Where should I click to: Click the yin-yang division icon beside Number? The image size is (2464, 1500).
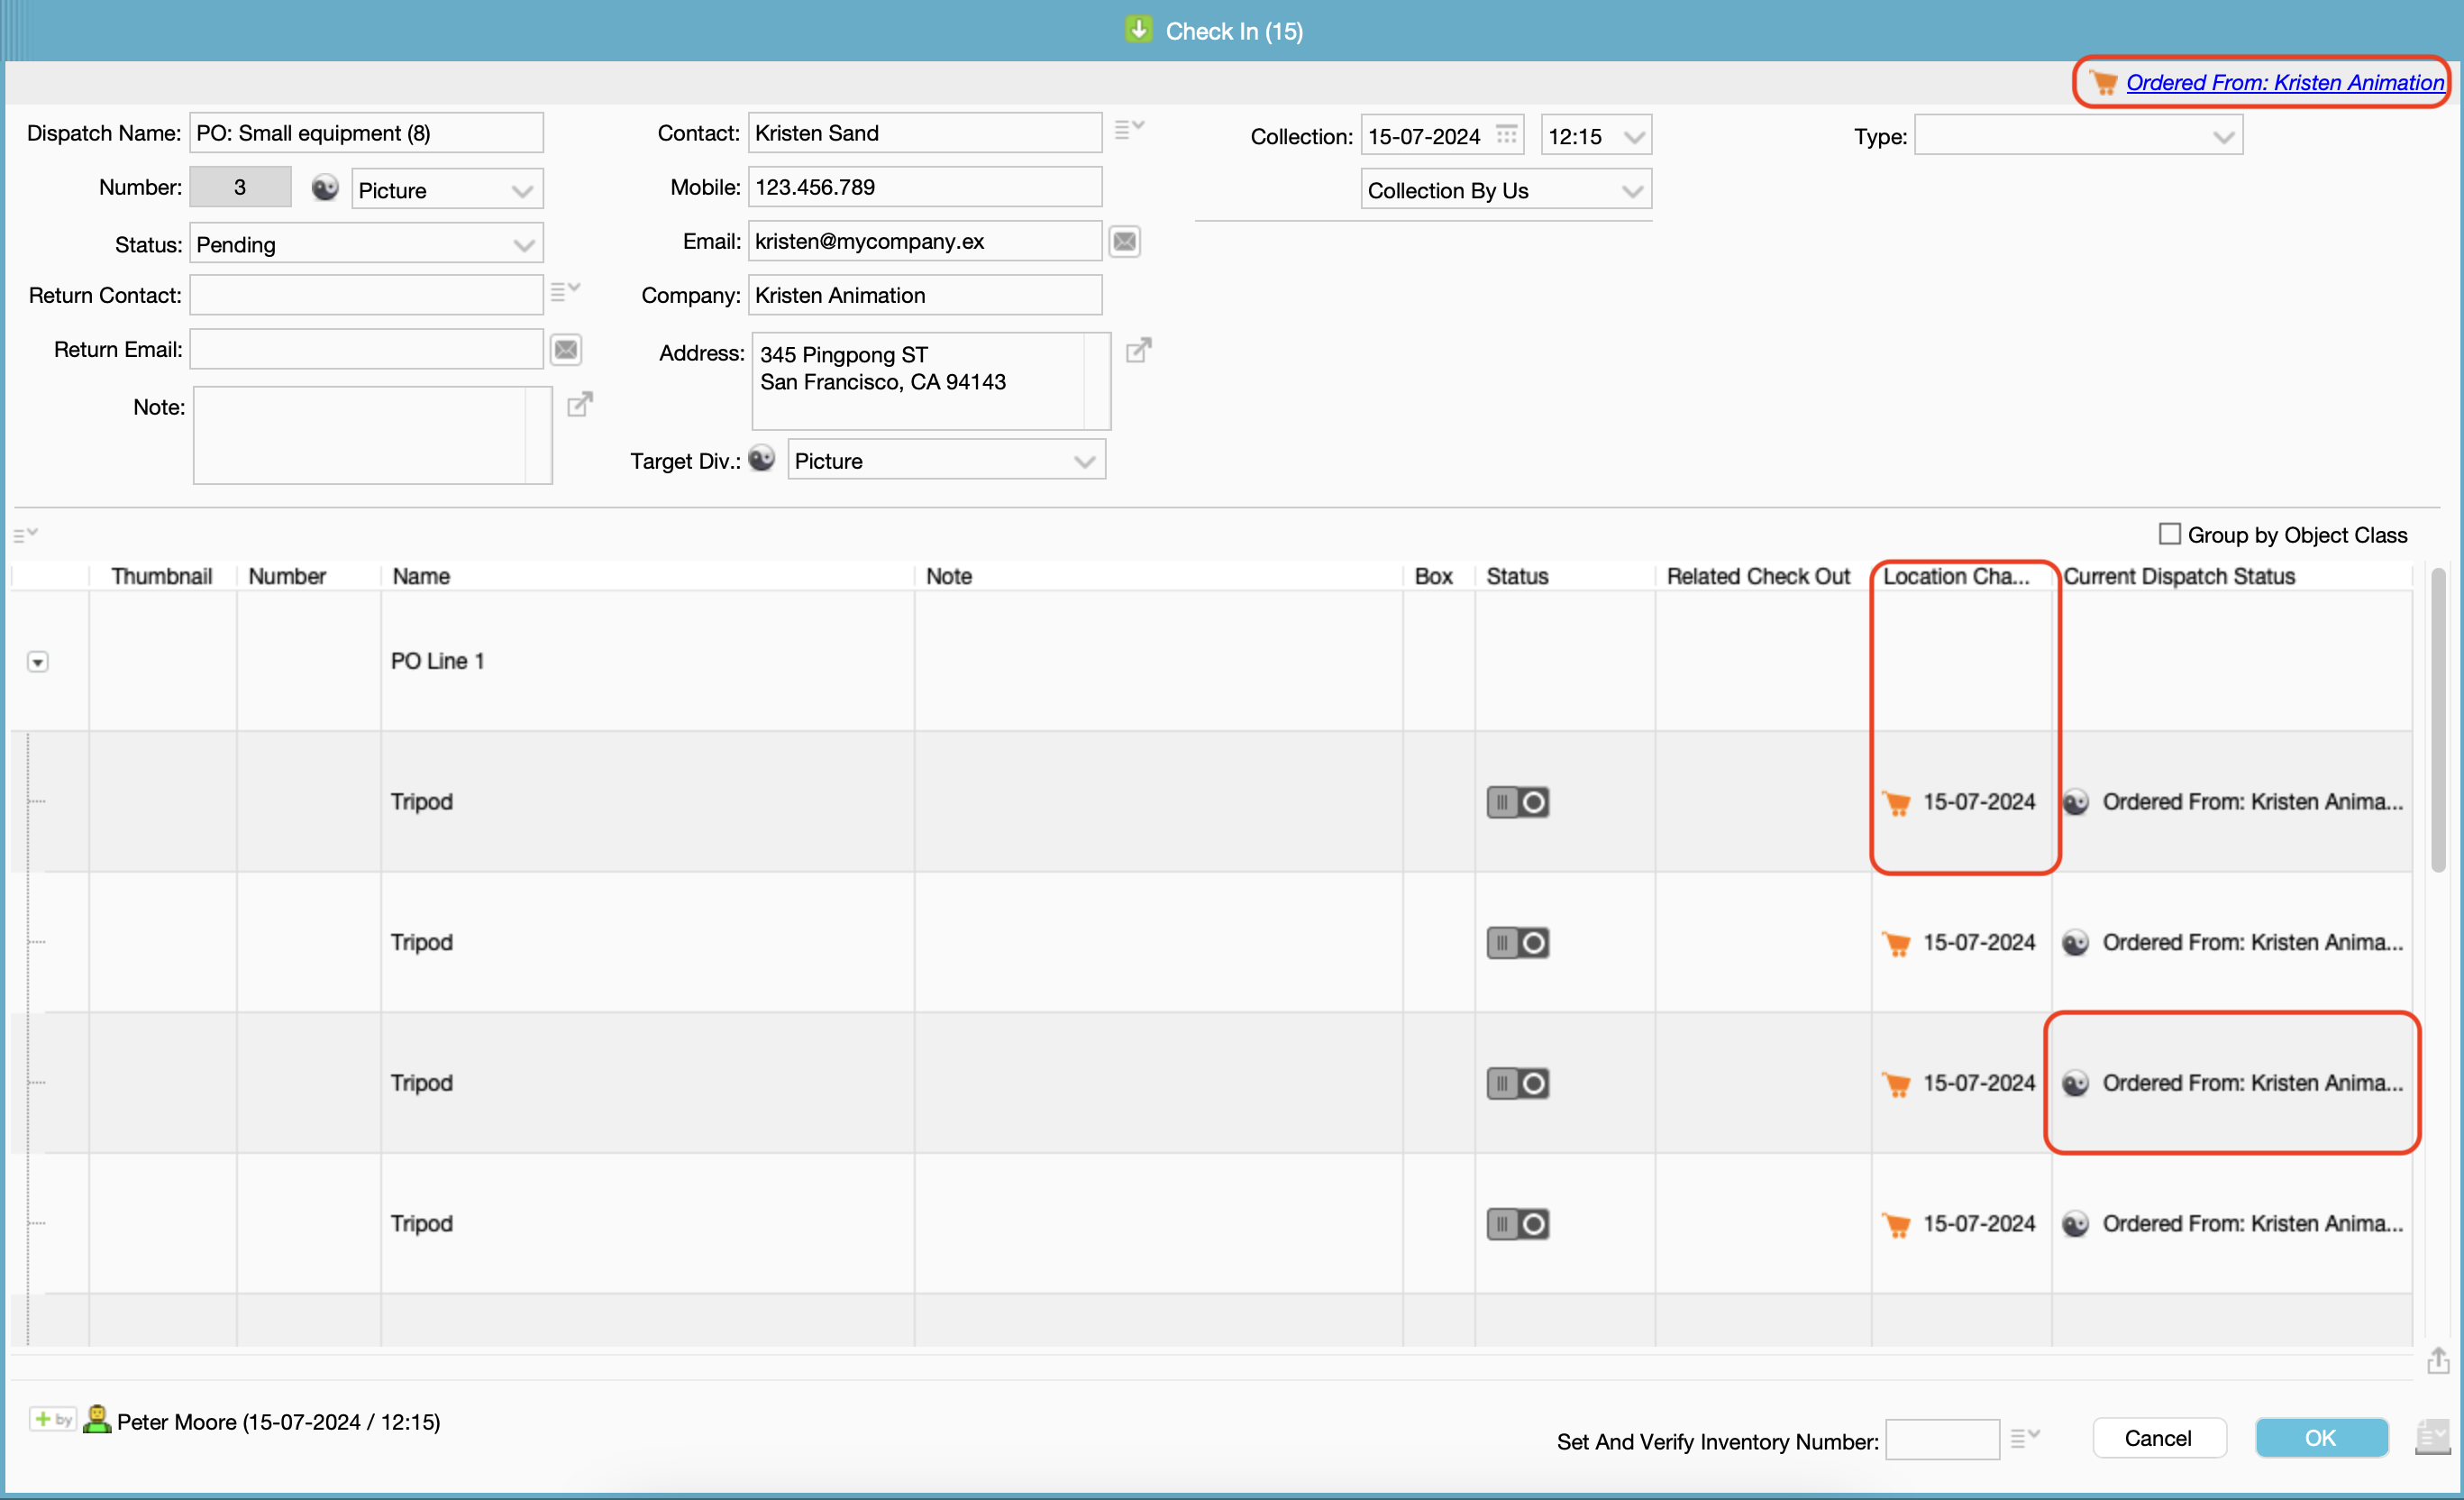coord(325,188)
